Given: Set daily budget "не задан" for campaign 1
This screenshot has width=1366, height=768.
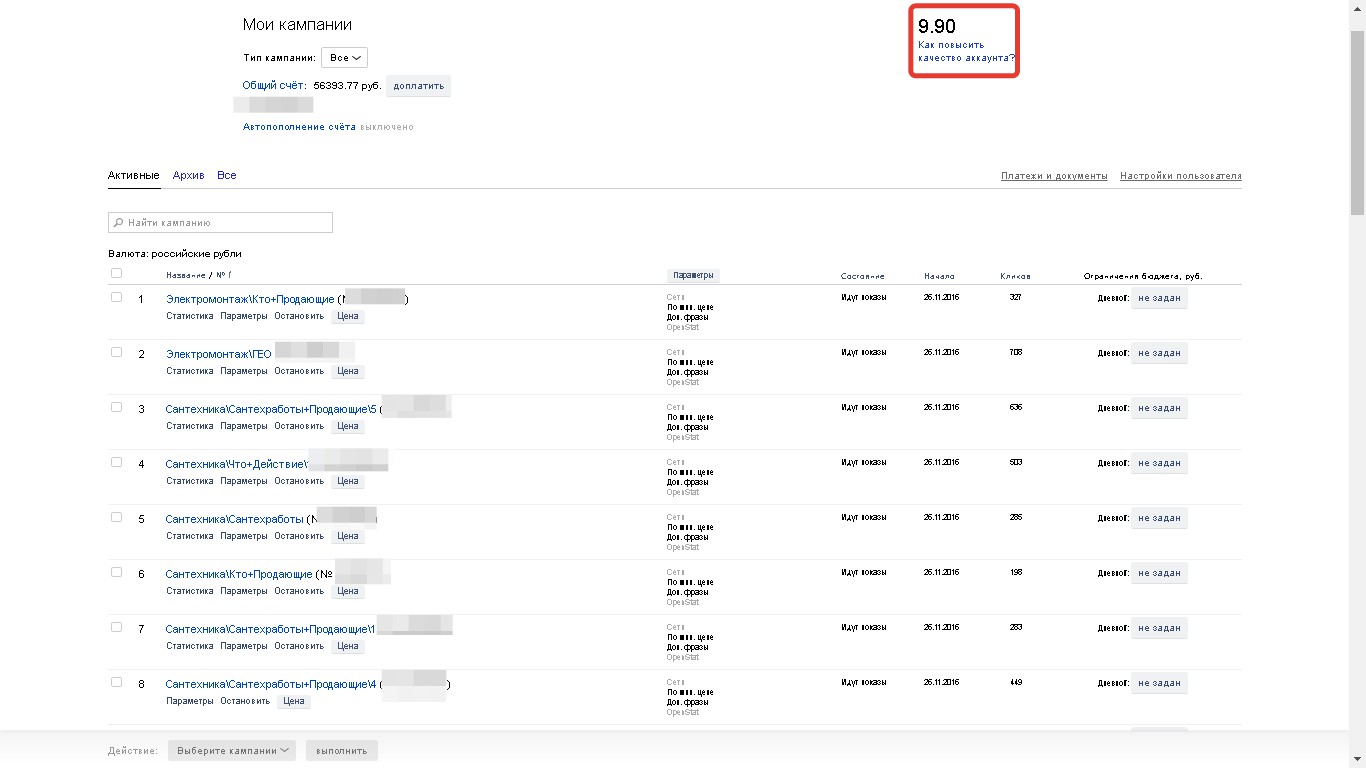Looking at the screenshot, I should [x=1159, y=298].
